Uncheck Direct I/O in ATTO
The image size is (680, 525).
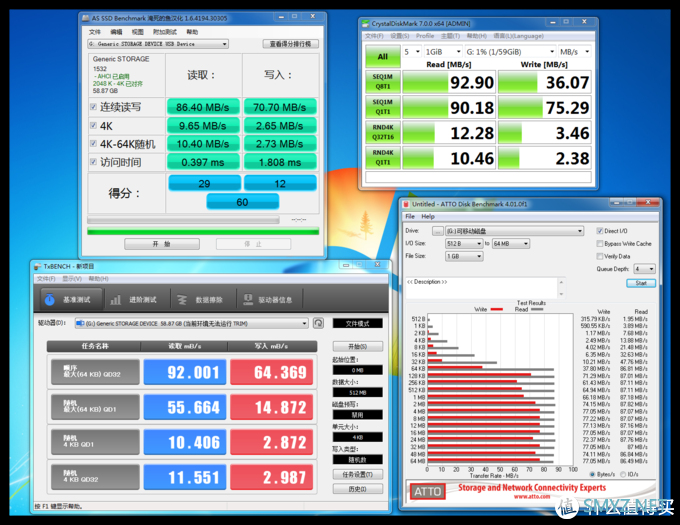click(x=600, y=231)
